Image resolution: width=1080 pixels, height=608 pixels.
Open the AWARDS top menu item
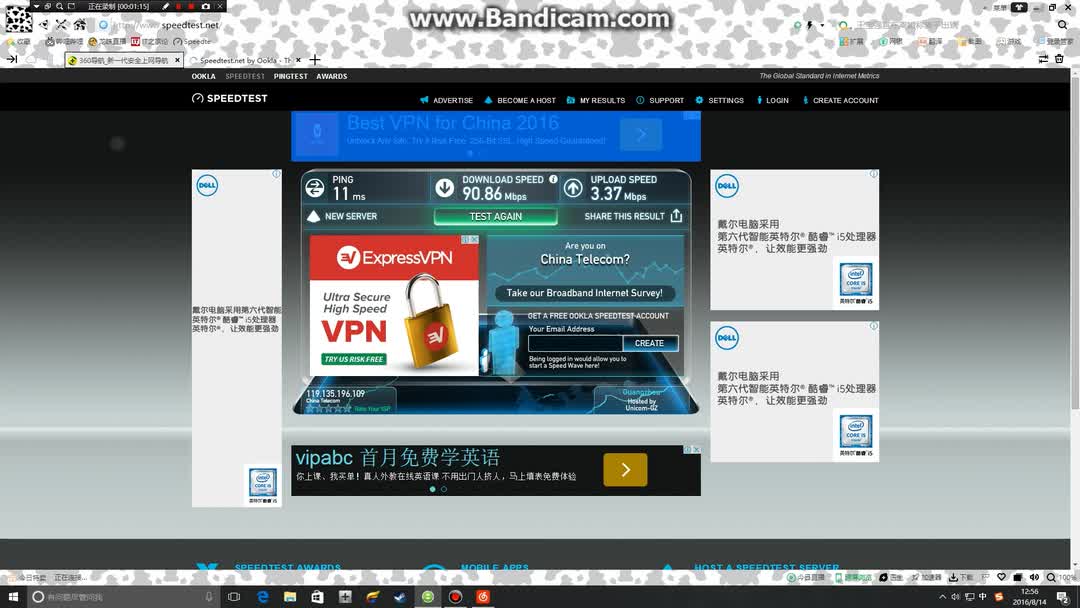click(332, 76)
